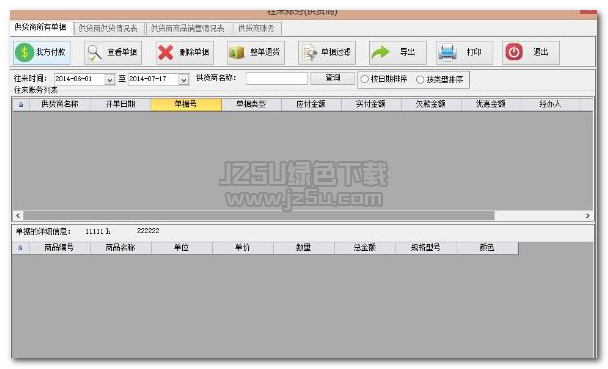Switch to the 供货商账务 tab
This screenshot has height=369, width=608.
point(256,28)
